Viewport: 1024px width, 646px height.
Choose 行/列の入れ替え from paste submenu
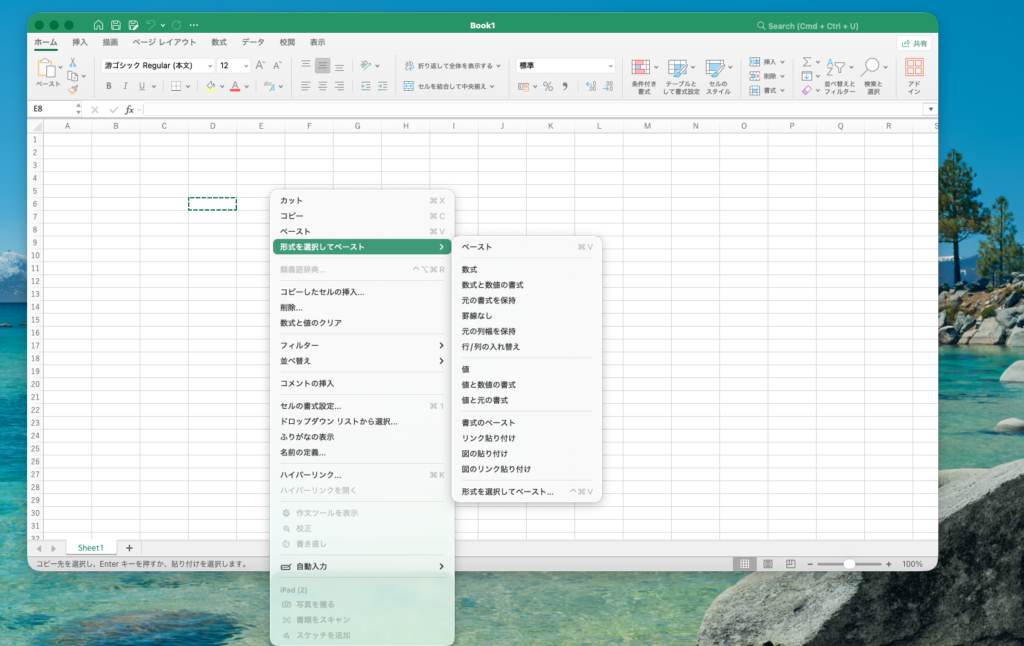[x=490, y=347]
